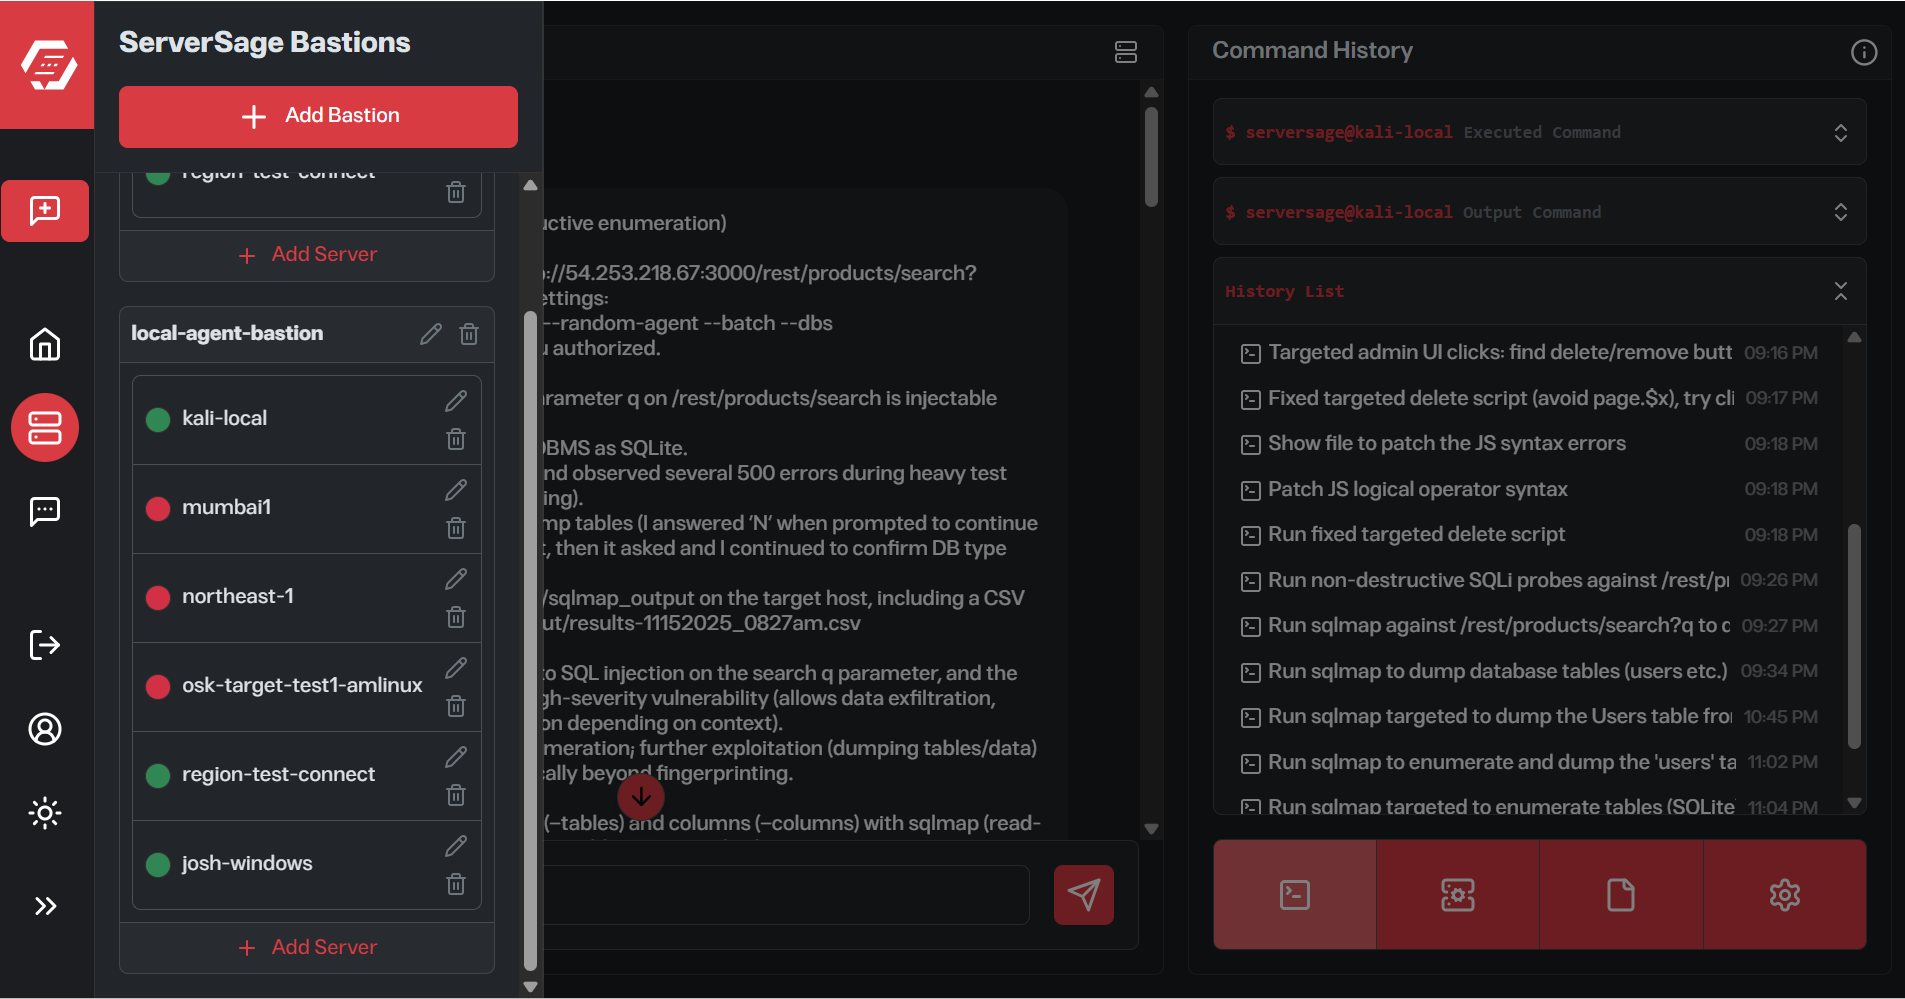Open 'Run sqlmap targeted to dump the Users table' entry

coord(1530,717)
